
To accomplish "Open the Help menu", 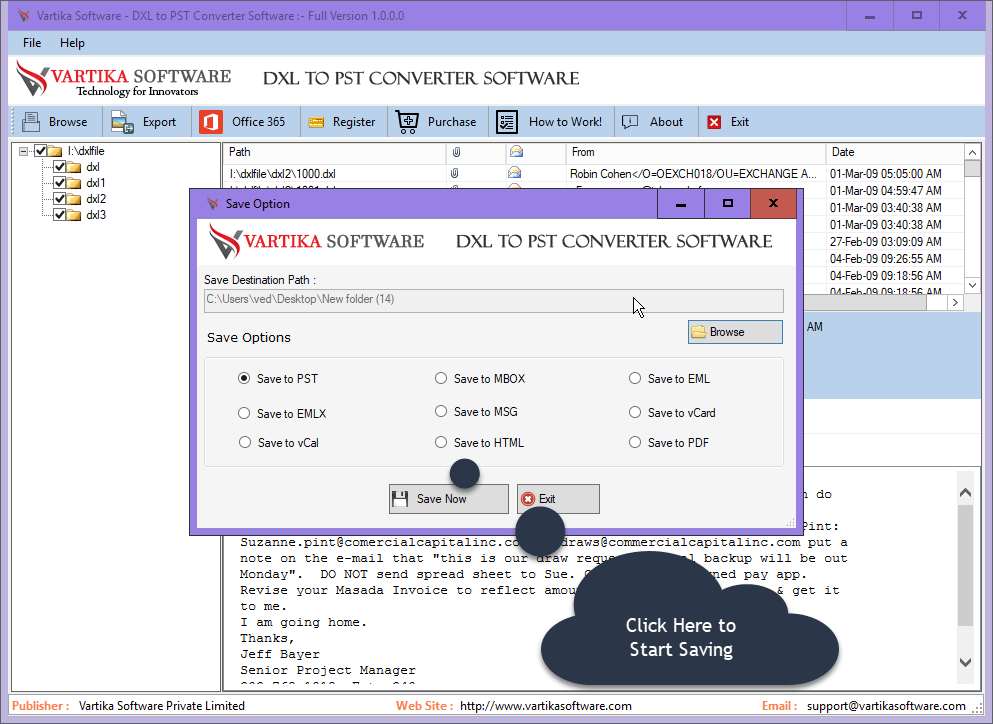I will click(x=72, y=42).
